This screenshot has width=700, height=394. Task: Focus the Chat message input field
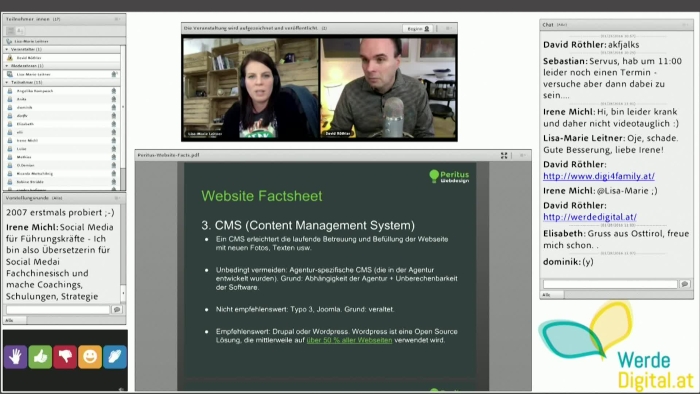coord(610,284)
